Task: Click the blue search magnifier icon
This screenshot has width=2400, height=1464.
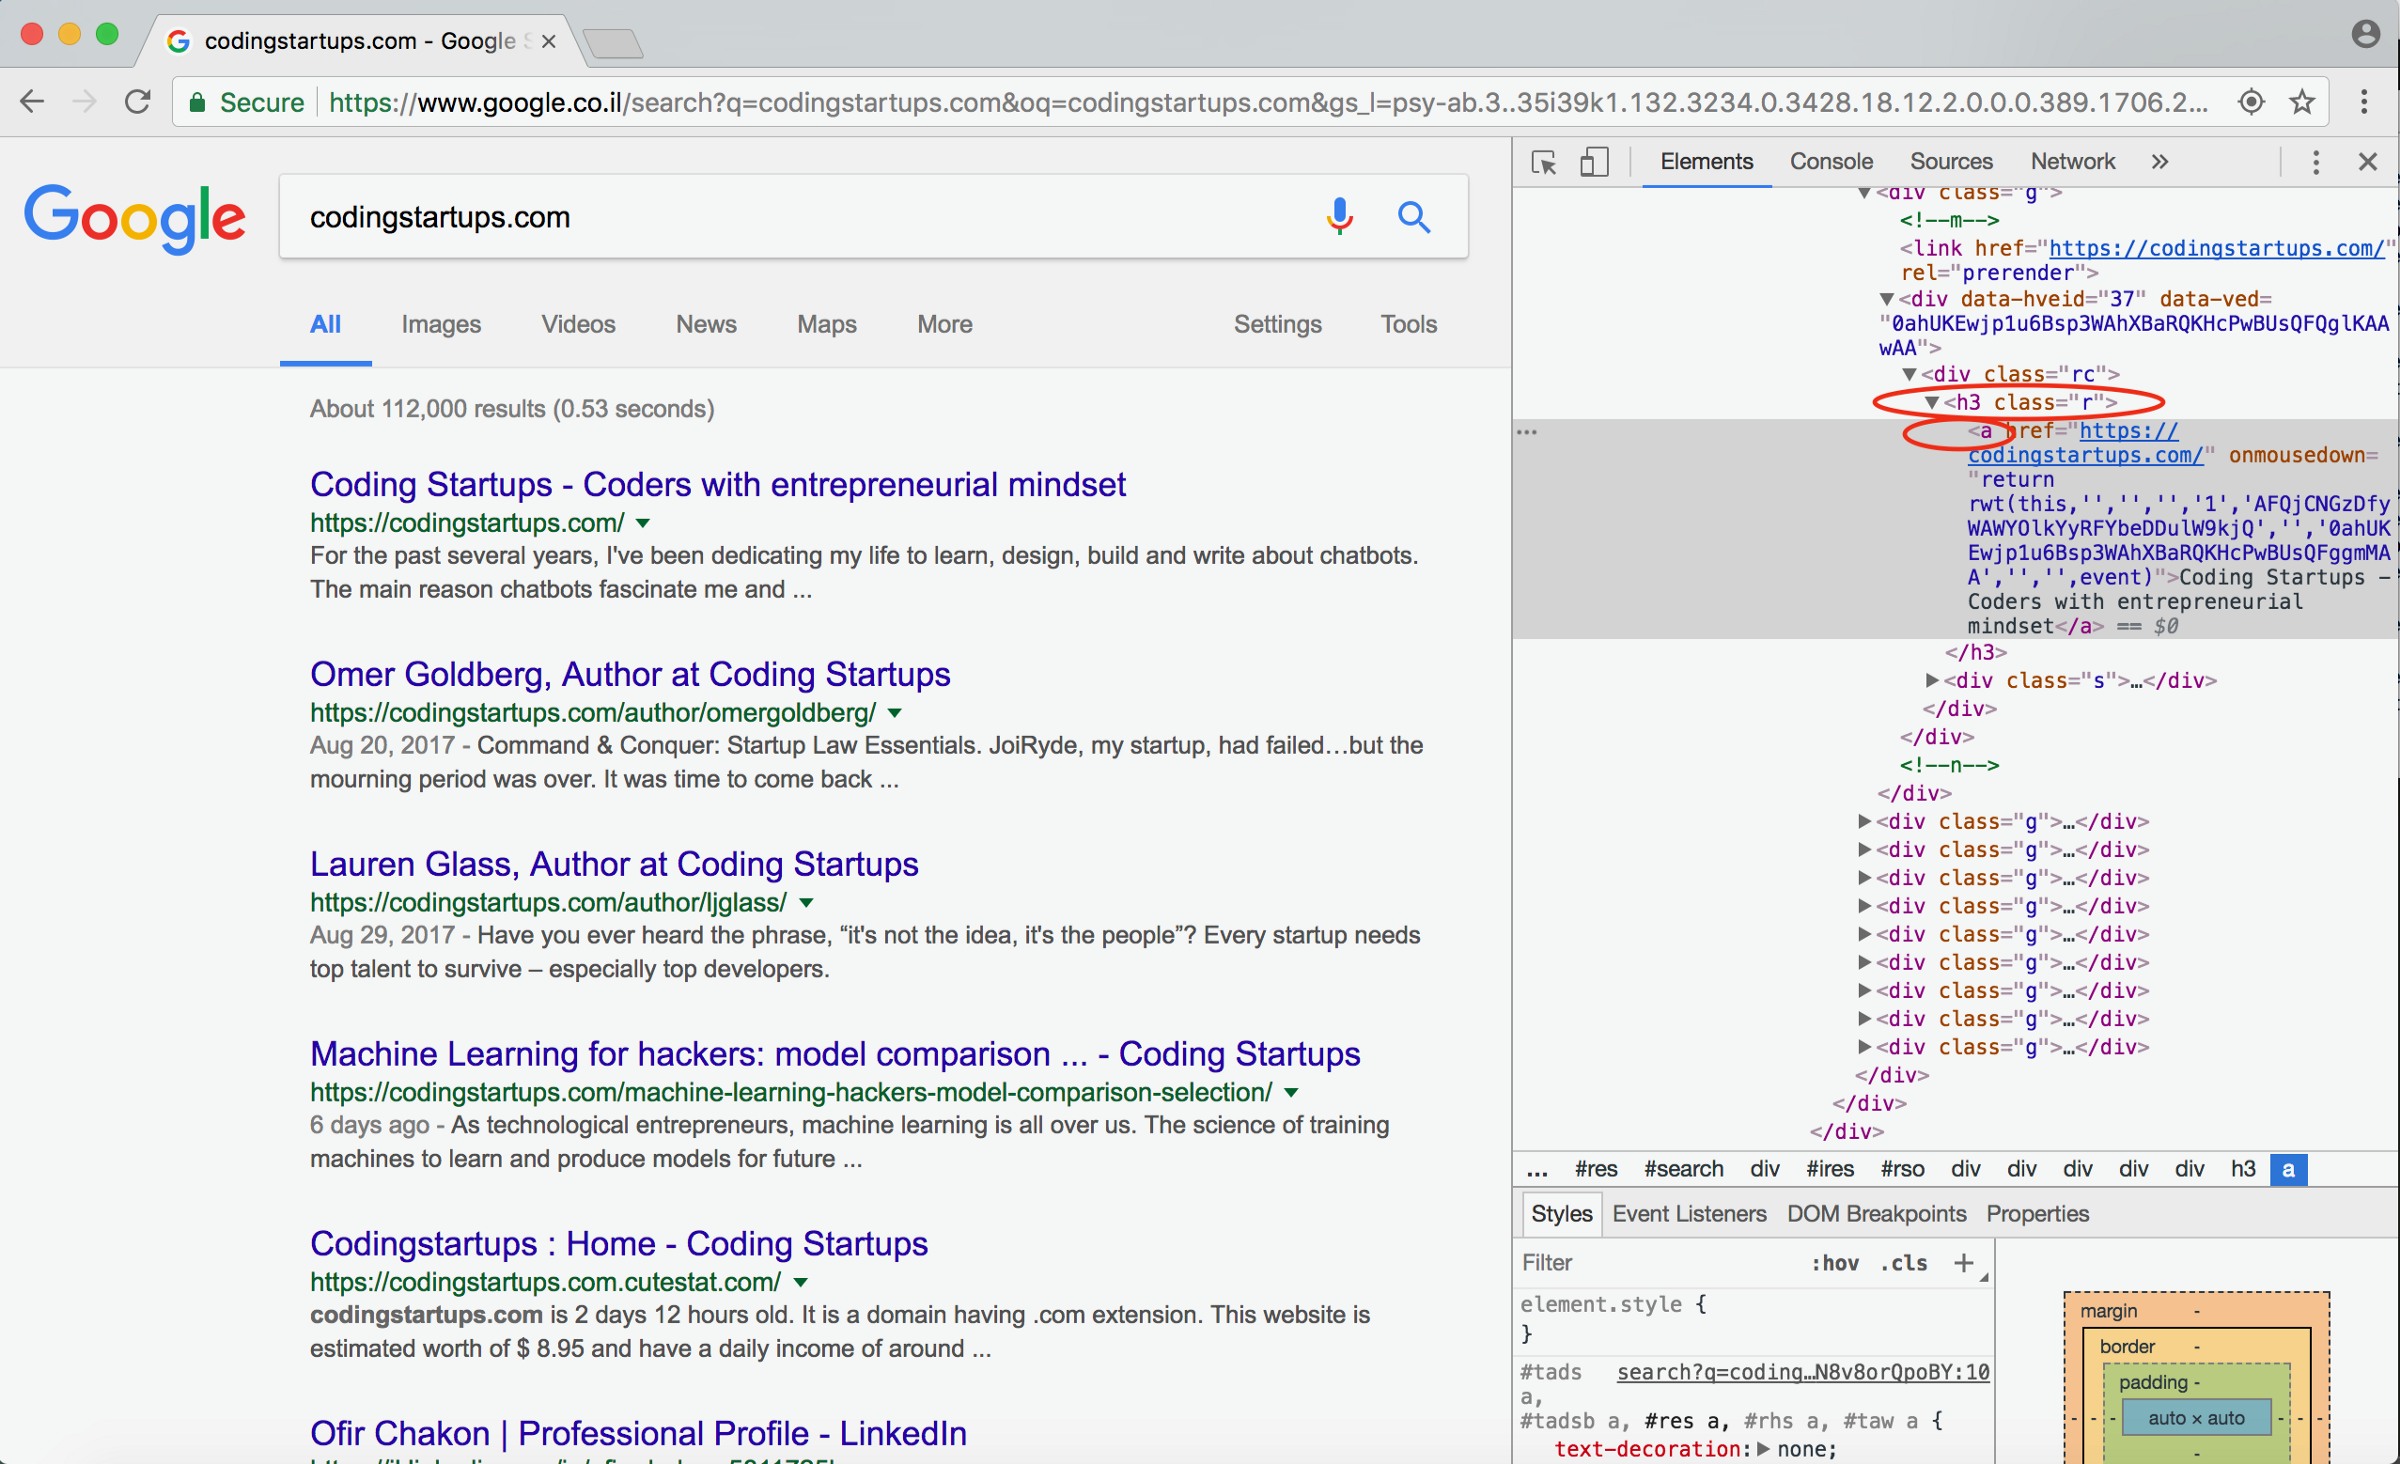Action: (1413, 216)
